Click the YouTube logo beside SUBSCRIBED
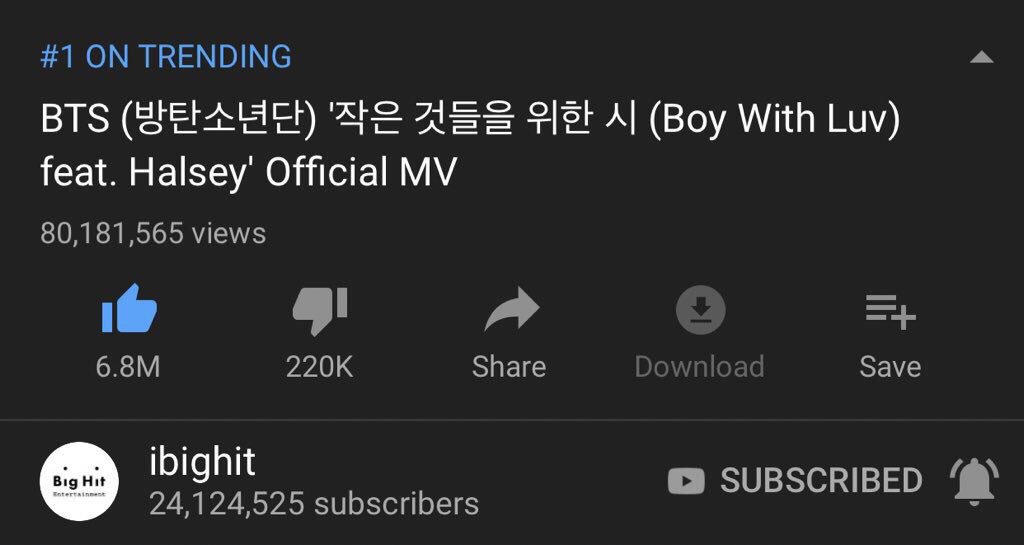The width and height of the screenshot is (1024, 545). (x=686, y=482)
